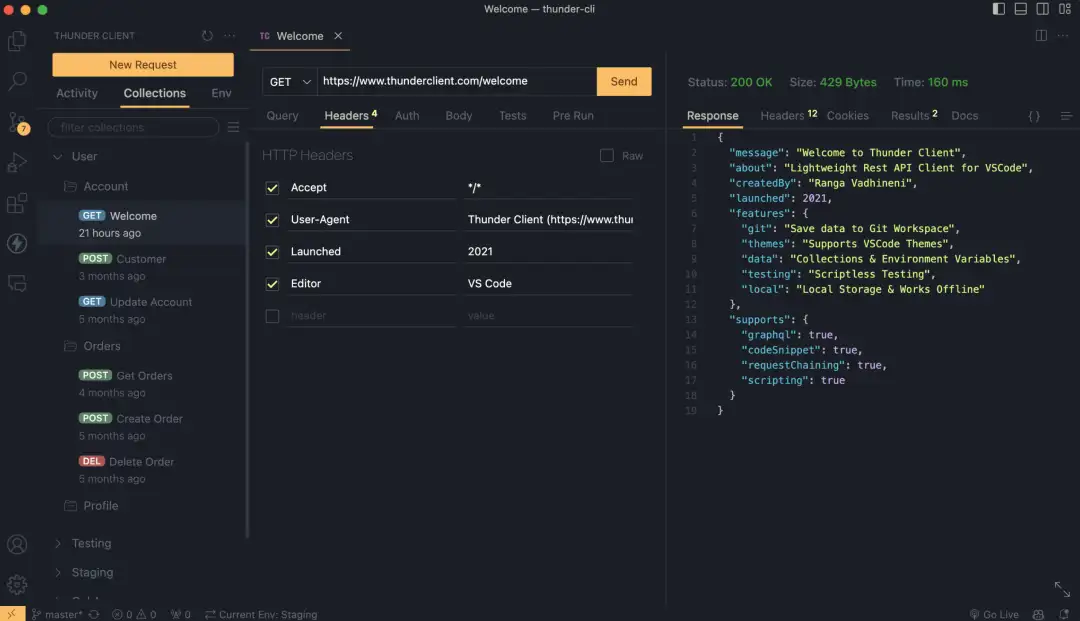Click the refresh icon beside Thunder Client title
This screenshot has height=621, width=1080.
point(207,36)
